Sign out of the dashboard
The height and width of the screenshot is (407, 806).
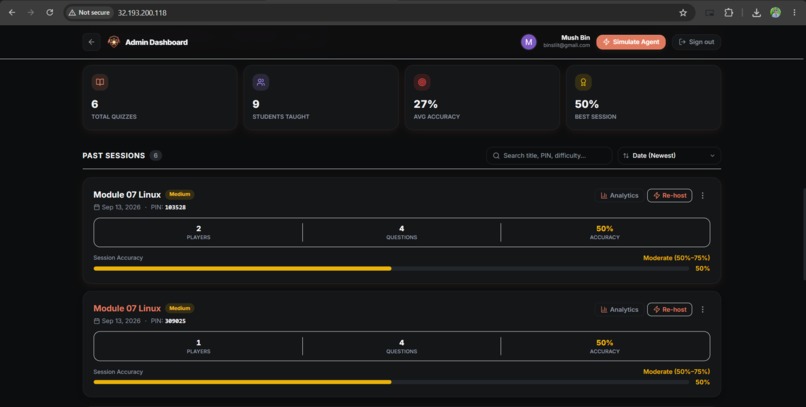point(696,42)
